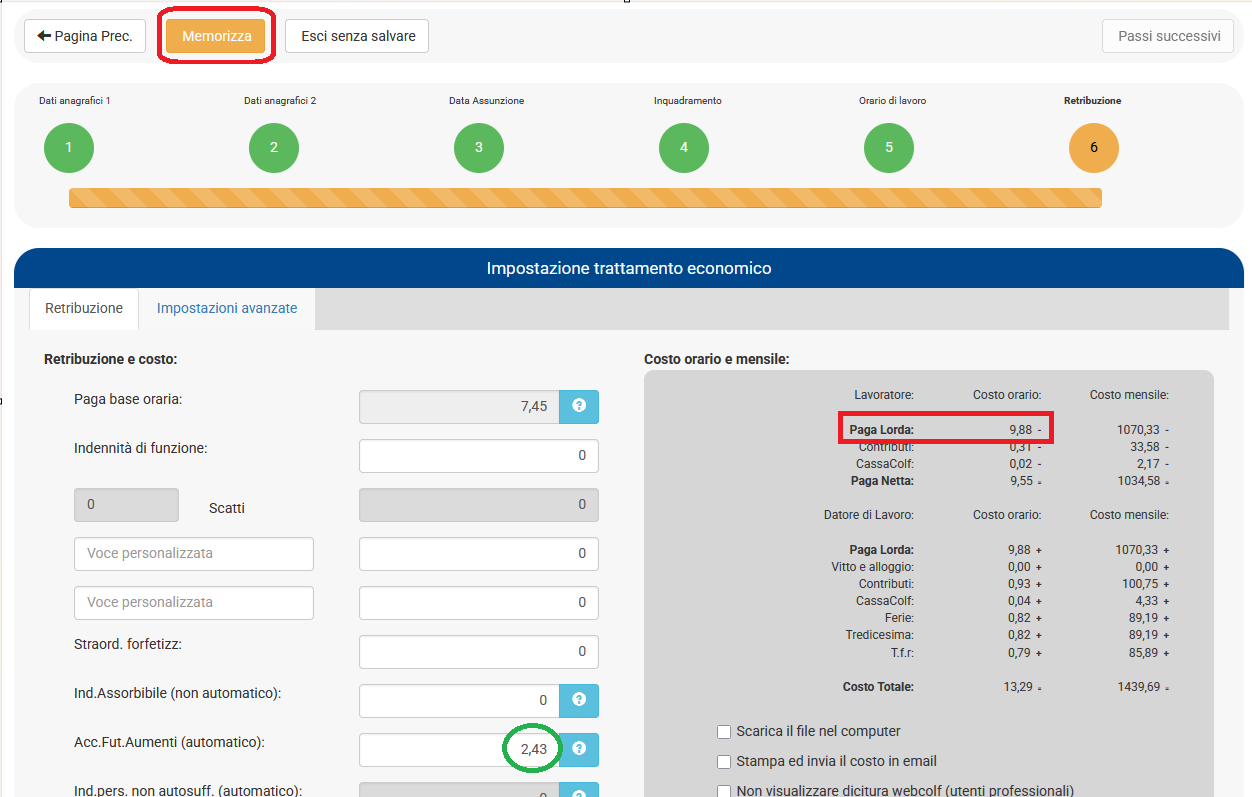Click Costo orario e mensile heading
Image resolution: width=1252 pixels, height=797 pixels.
point(717,359)
